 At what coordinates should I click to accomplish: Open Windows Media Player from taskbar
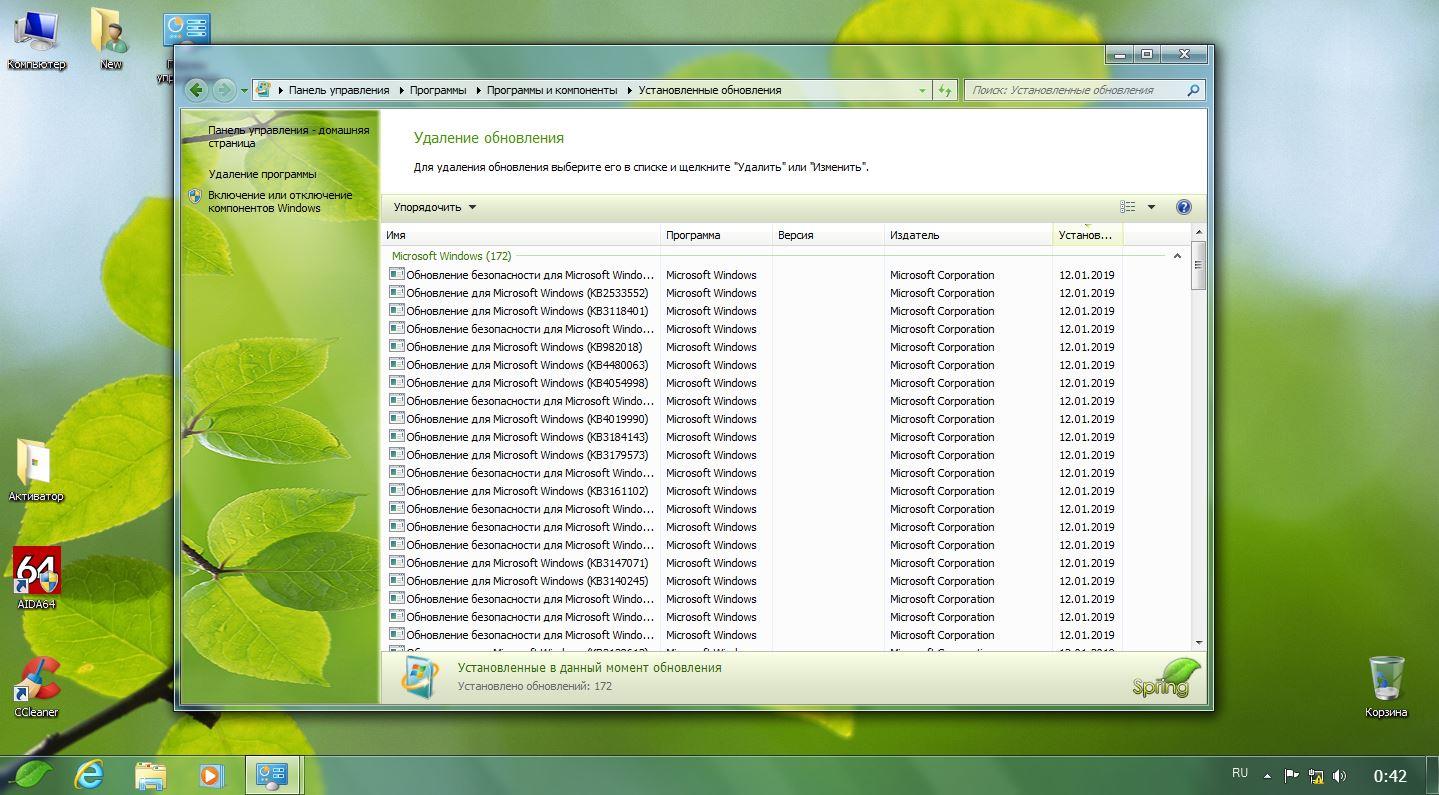tap(210, 774)
